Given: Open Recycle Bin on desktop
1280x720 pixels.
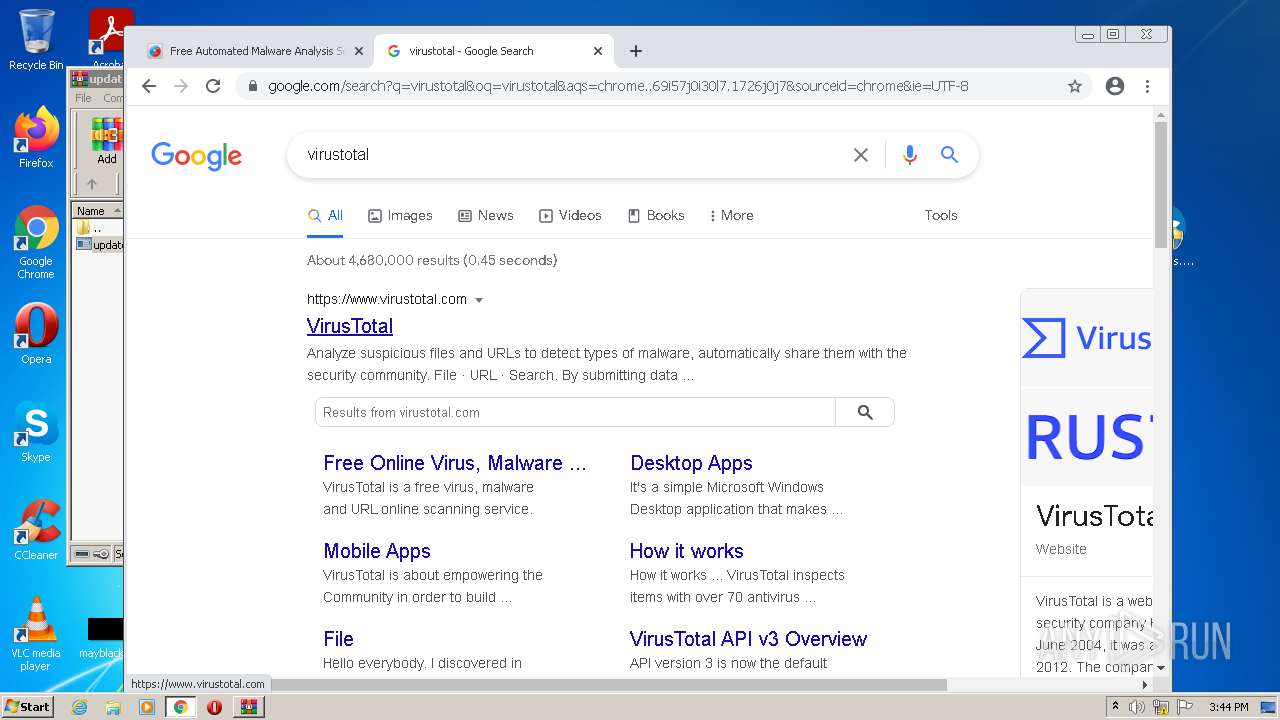Looking at the screenshot, I should pyautogui.click(x=36, y=40).
